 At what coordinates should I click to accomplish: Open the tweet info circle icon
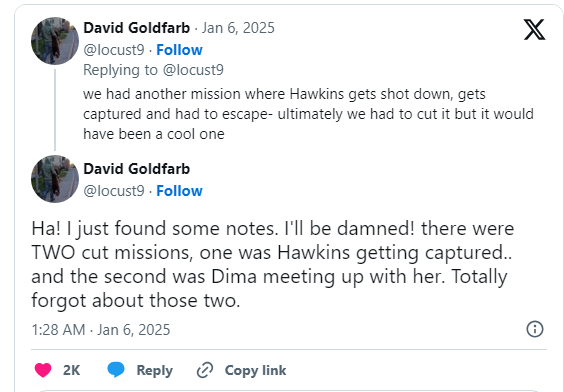(x=535, y=329)
